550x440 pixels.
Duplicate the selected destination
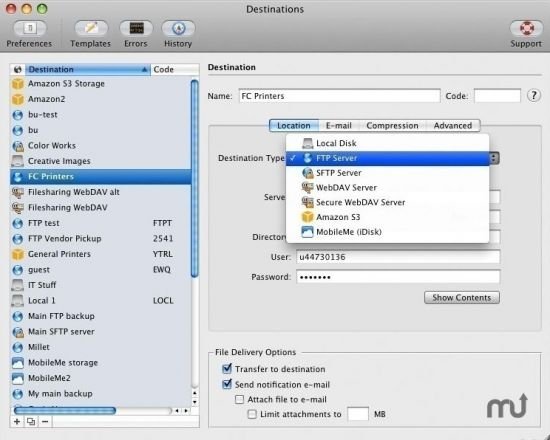pos(31,421)
